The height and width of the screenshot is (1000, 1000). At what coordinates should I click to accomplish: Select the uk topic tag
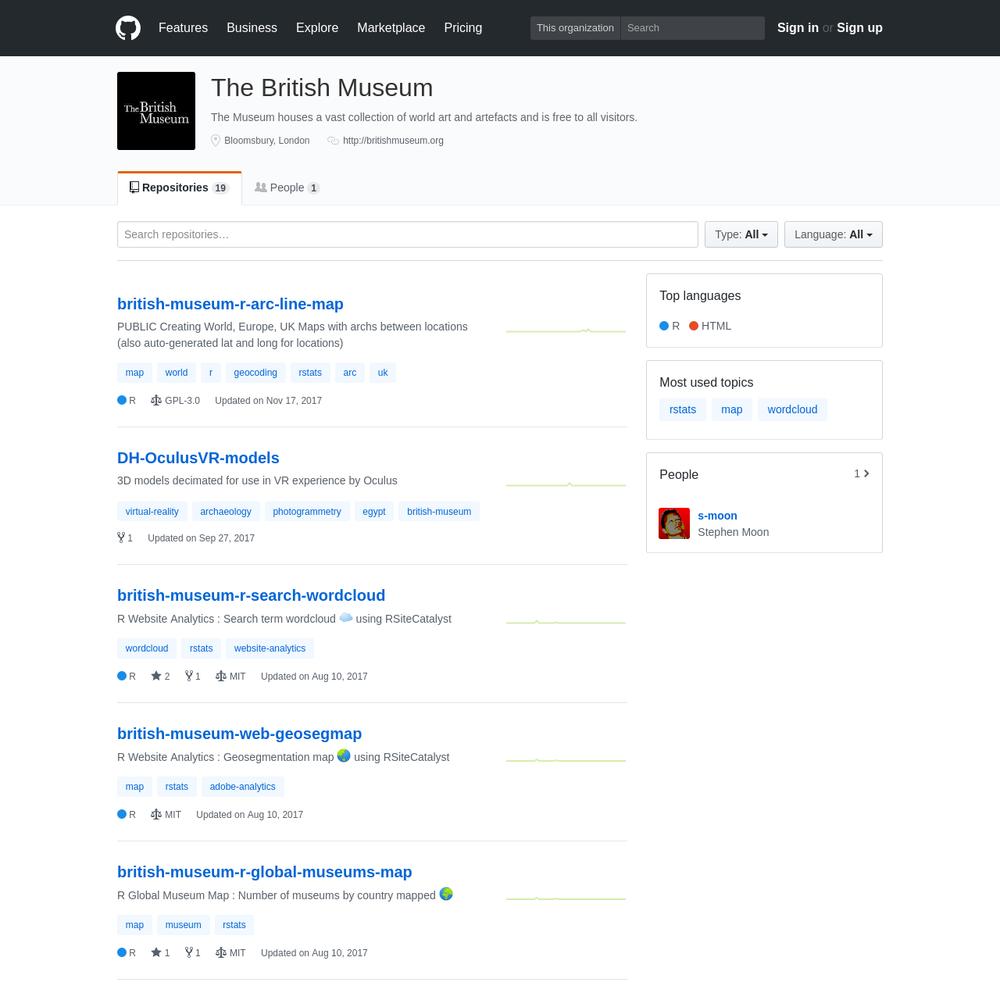[383, 372]
